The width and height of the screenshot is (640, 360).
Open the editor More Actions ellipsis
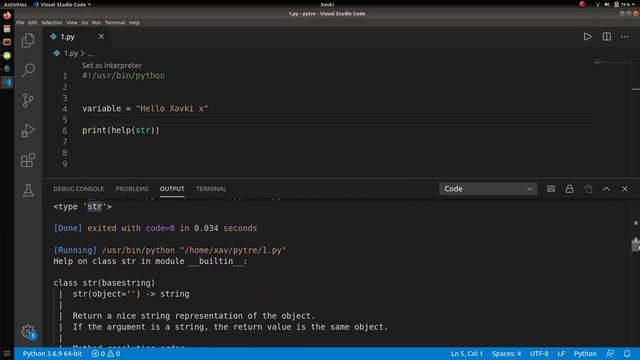click(625, 37)
